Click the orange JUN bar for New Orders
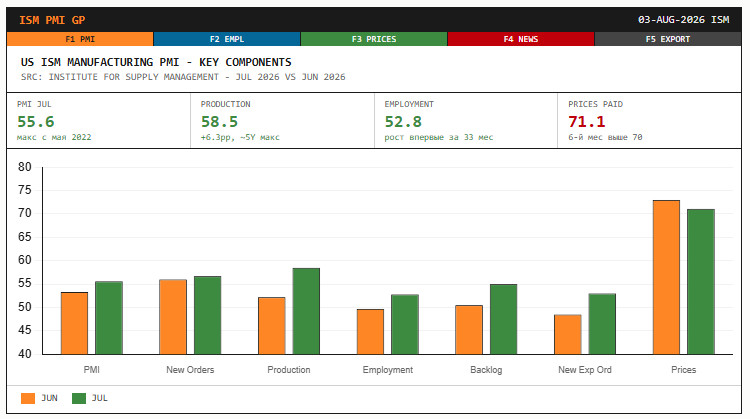Viewport: 750px width, 419px height. point(173,317)
